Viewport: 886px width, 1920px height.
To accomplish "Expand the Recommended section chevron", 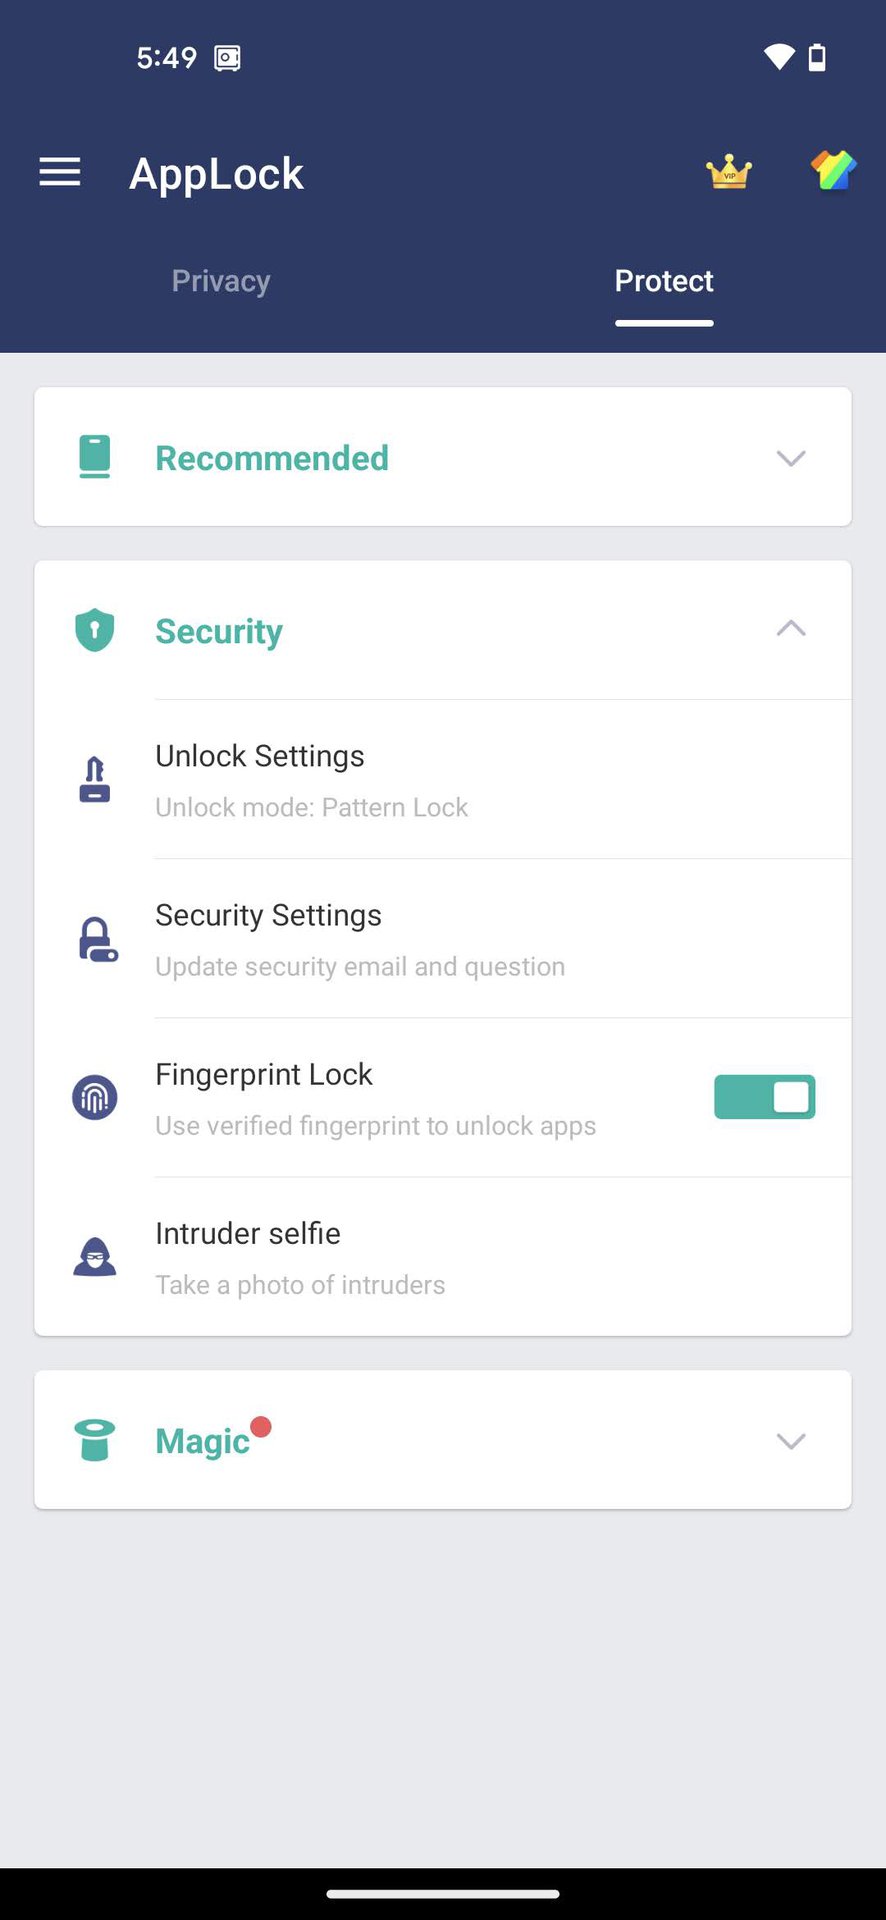I will (790, 458).
